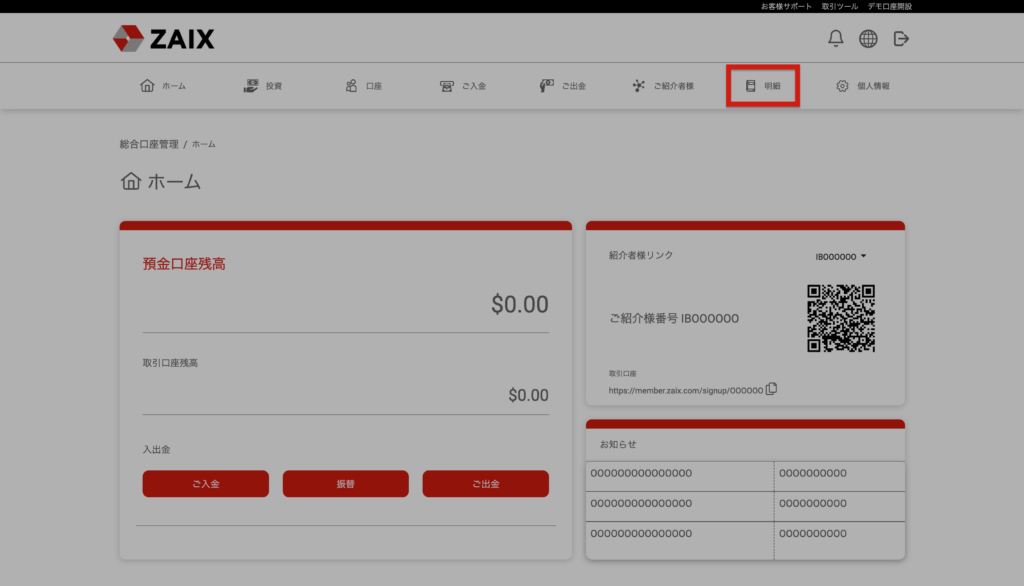Open 個人情報 settings
This screenshot has height=586, width=1024.
tap(863, 86)
